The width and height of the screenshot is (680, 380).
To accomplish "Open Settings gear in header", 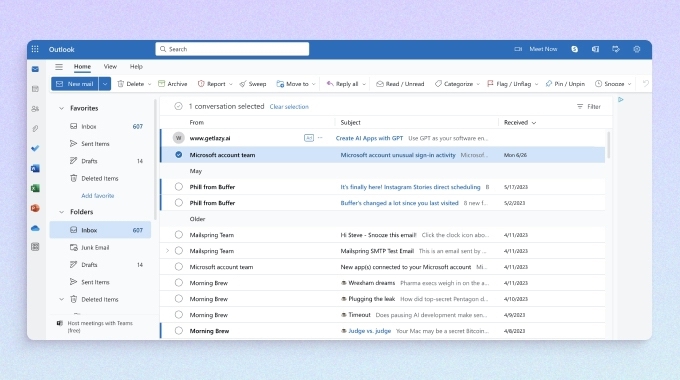I will [x=637, y=49].
